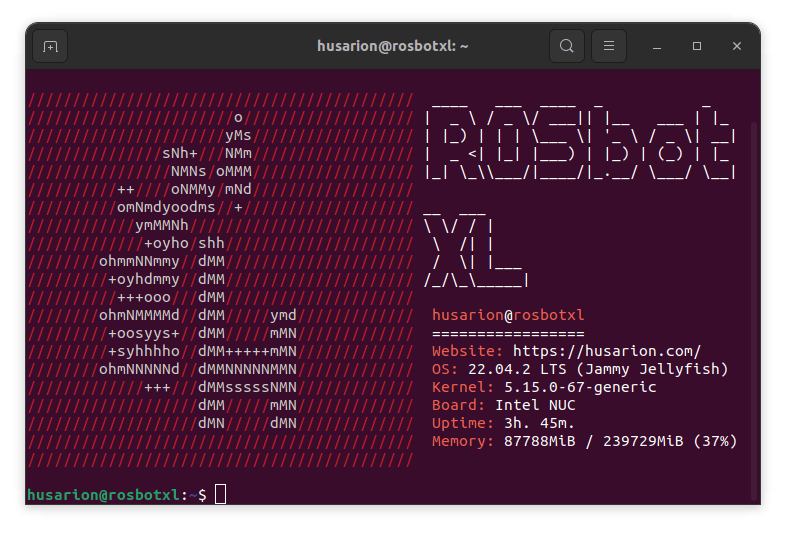The height and width of the screenshot is (533, 786).
Task: Click the Board value Intel NUC
Action: coord(535,405)
